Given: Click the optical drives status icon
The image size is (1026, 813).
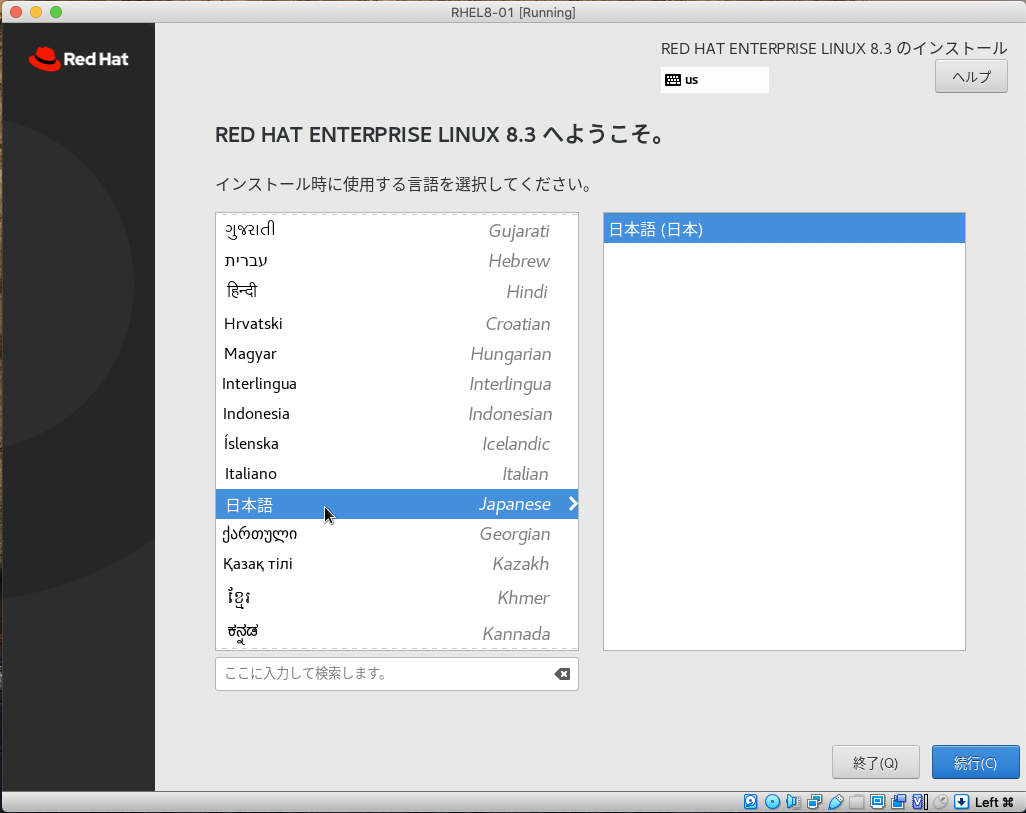Looking at the screenshot, I should pos(771,801).
